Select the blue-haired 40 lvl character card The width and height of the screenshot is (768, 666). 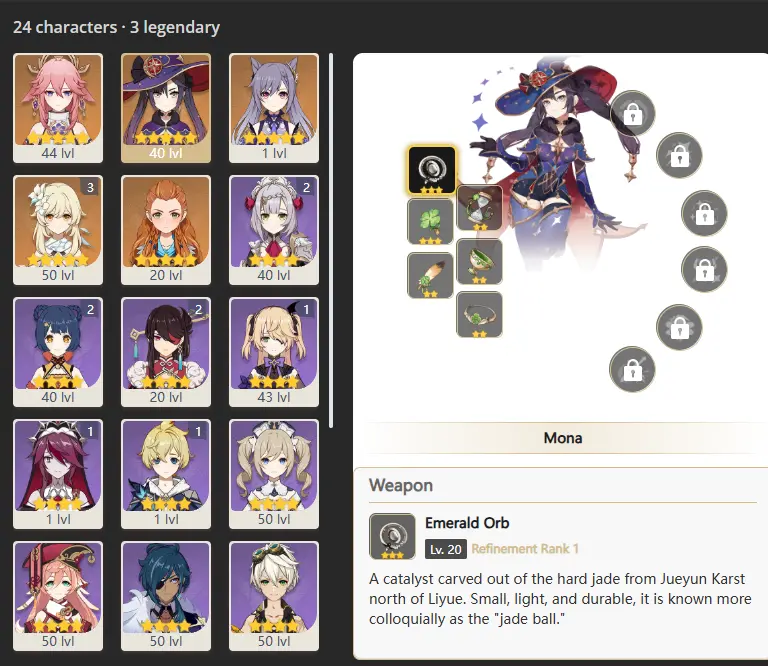[58, 352]
